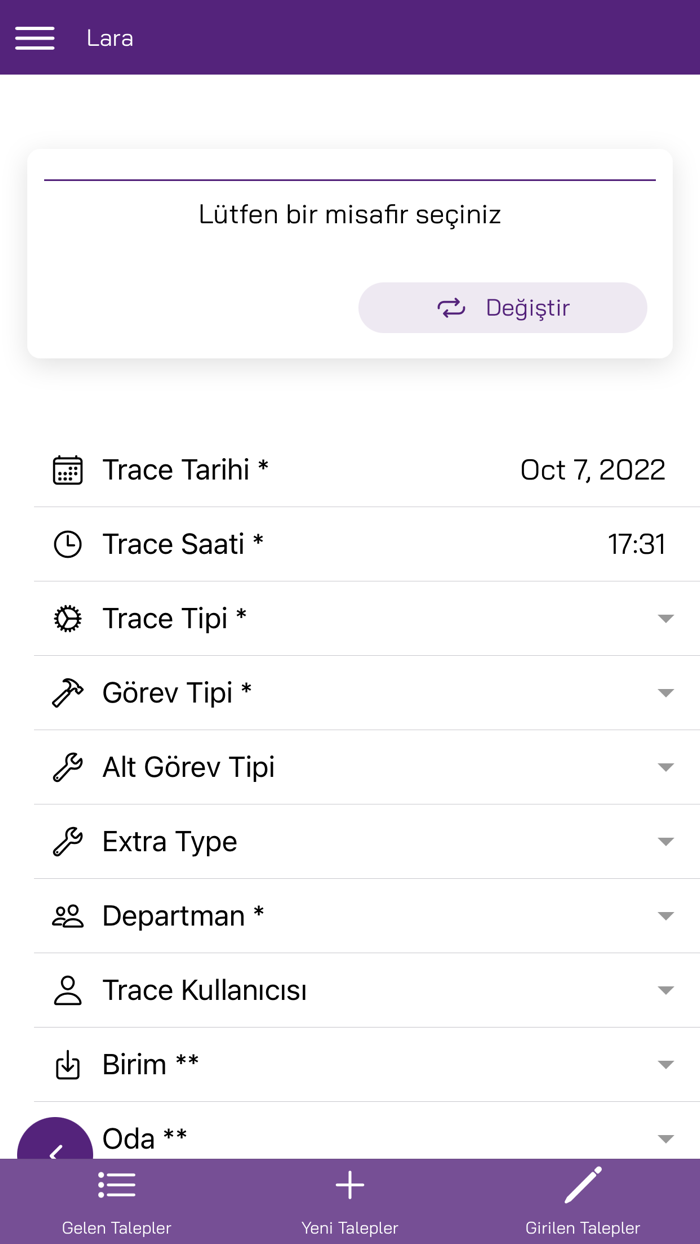
Task: Click the person icon beside Trace Kullanıcısı
Action: pos(67,990)
